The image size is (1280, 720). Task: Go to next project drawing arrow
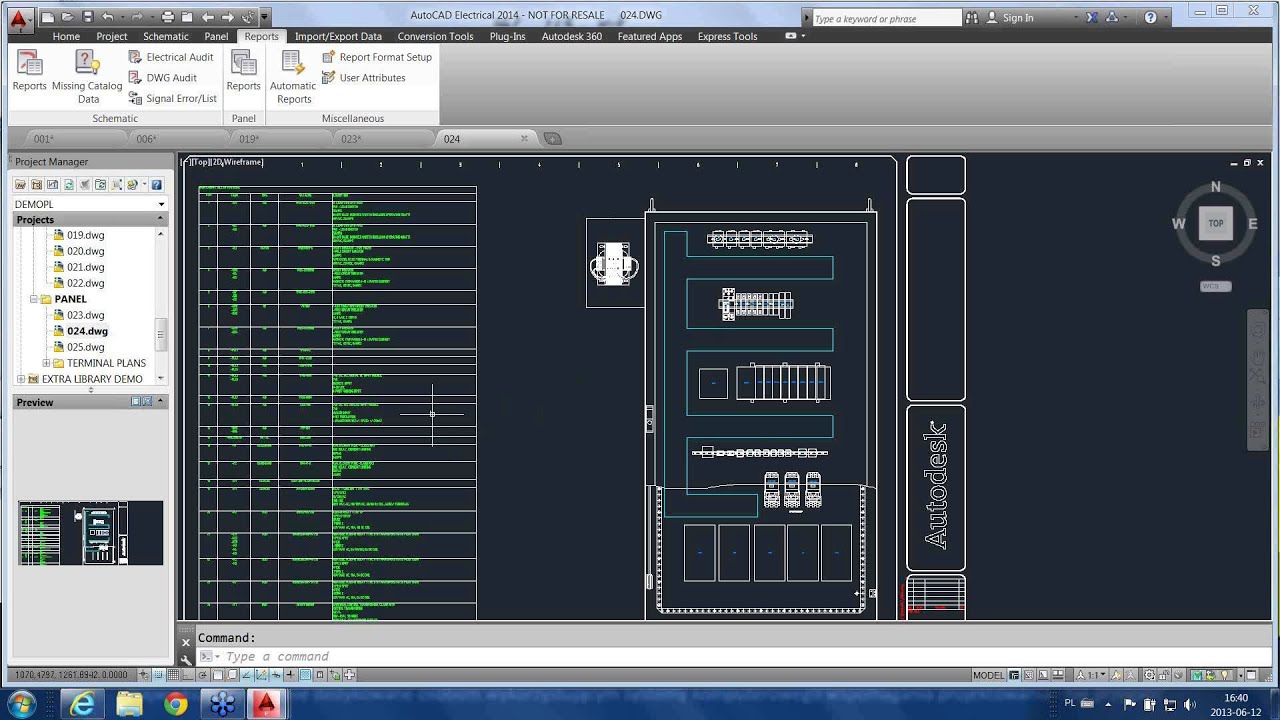(228, 17)
